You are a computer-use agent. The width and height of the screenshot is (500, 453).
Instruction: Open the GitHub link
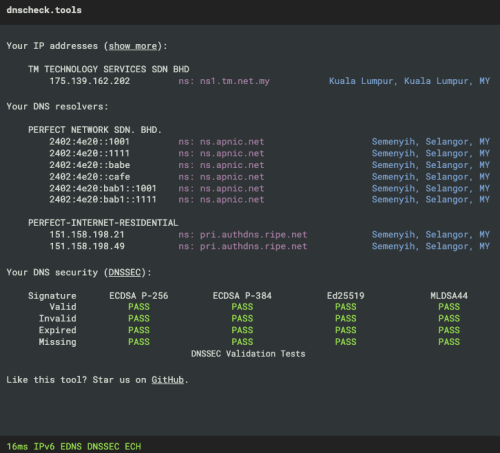(168, 380)
